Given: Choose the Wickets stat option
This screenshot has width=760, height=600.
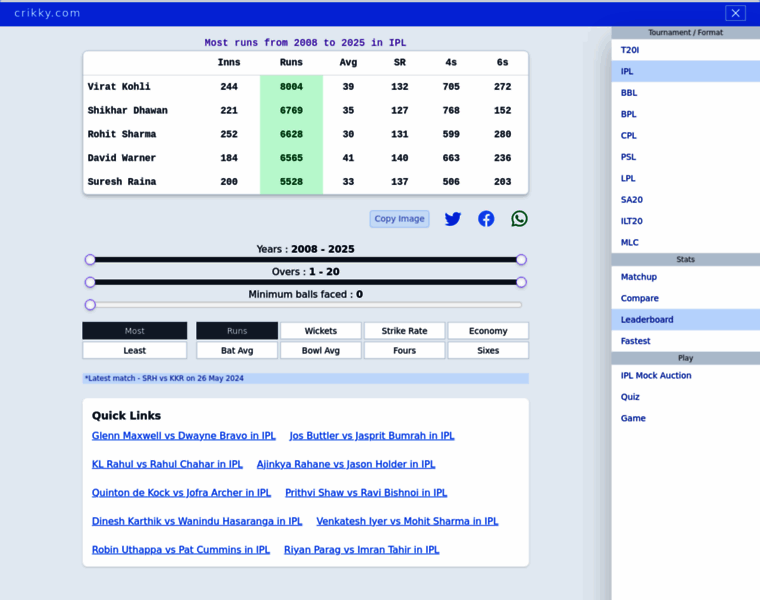Looking at the screenshot, I should coord(321,331).
